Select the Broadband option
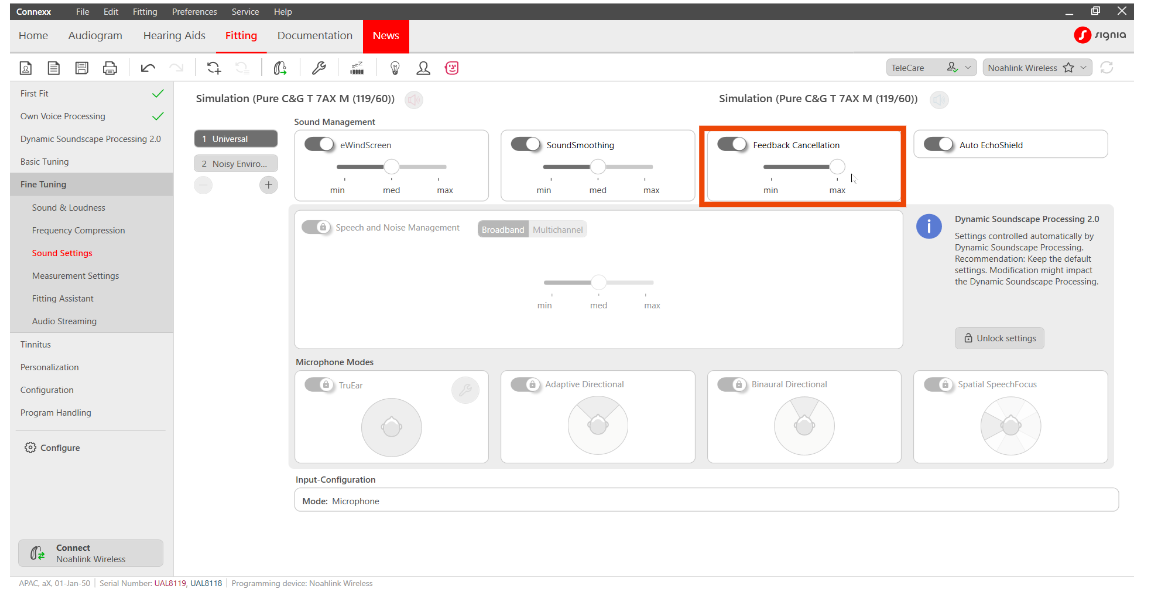This screenshot has height=589, width=1150. 503,230
